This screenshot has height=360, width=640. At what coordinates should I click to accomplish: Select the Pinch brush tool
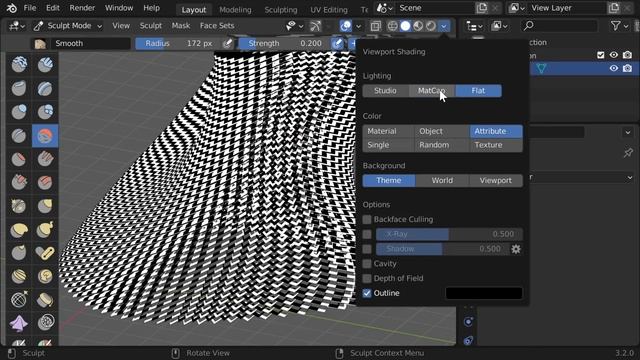click(19, 206)
